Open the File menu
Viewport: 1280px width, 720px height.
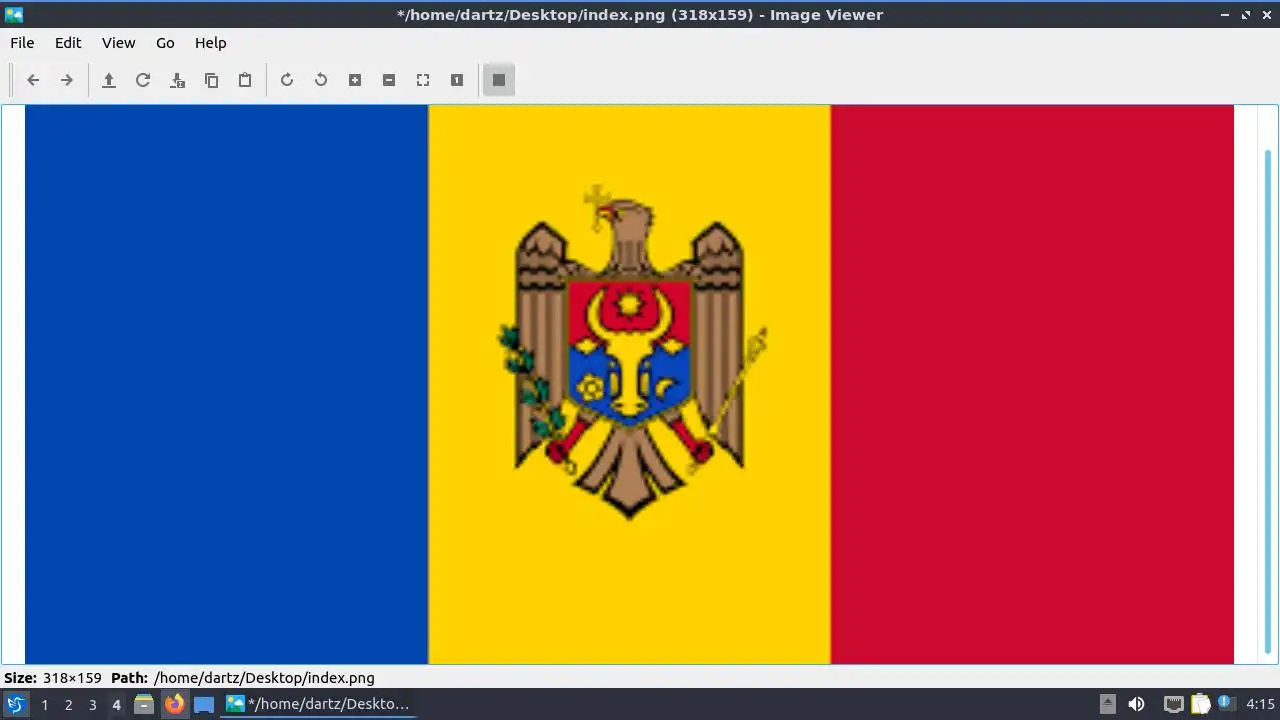(22, 43)
